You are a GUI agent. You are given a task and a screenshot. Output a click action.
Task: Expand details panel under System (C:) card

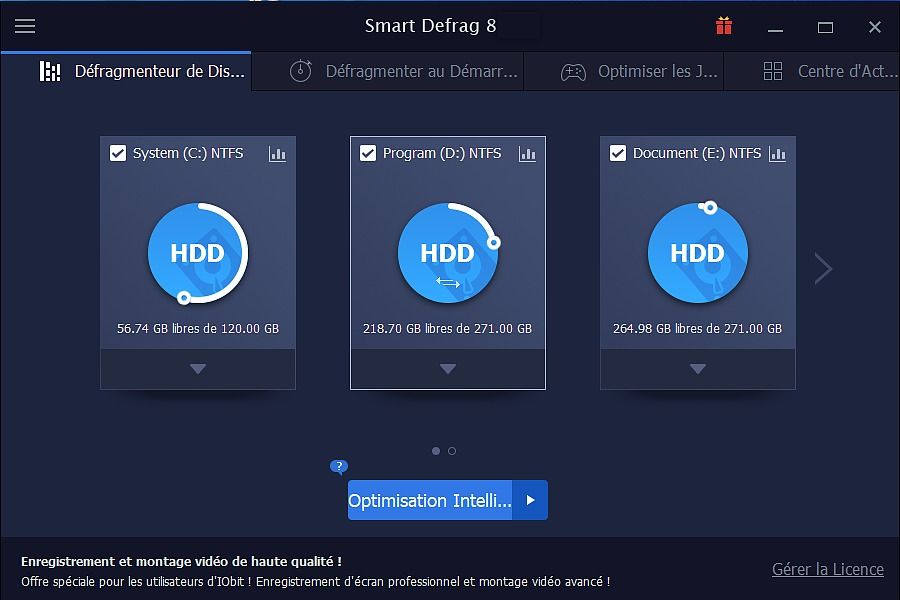197,370
